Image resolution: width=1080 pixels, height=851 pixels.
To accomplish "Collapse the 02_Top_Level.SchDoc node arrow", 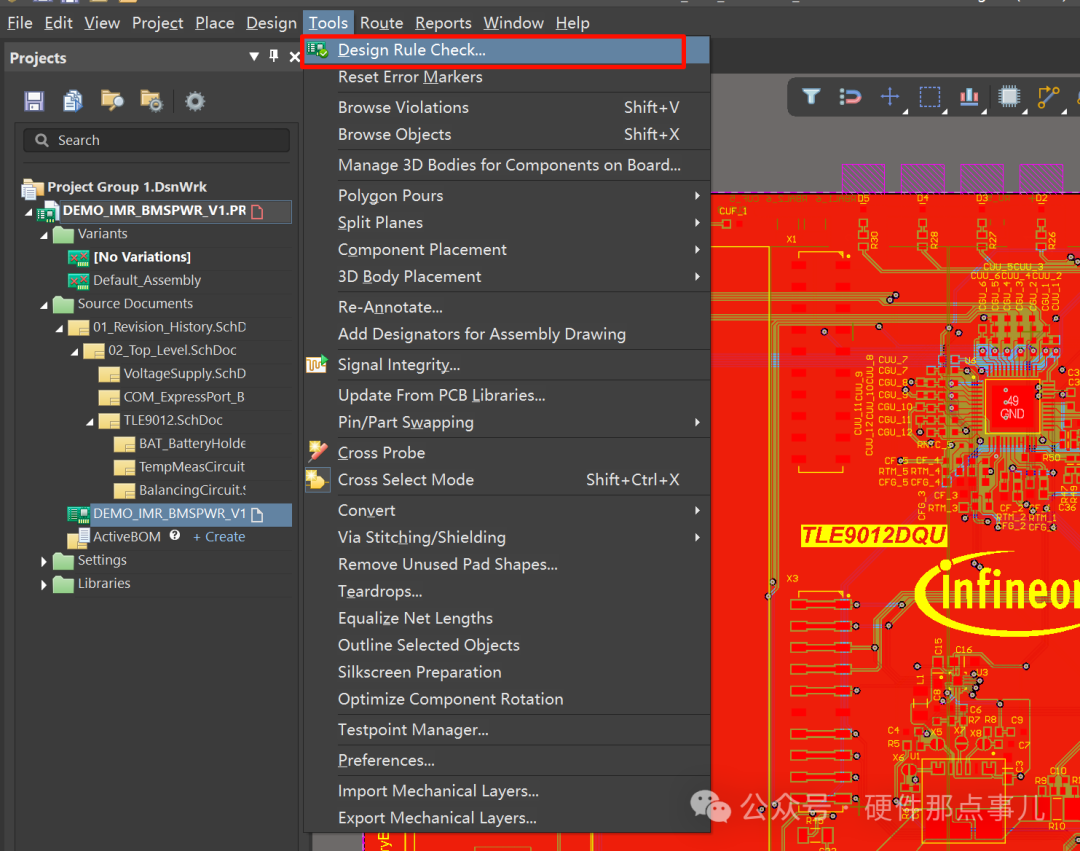I will [74, 352].
